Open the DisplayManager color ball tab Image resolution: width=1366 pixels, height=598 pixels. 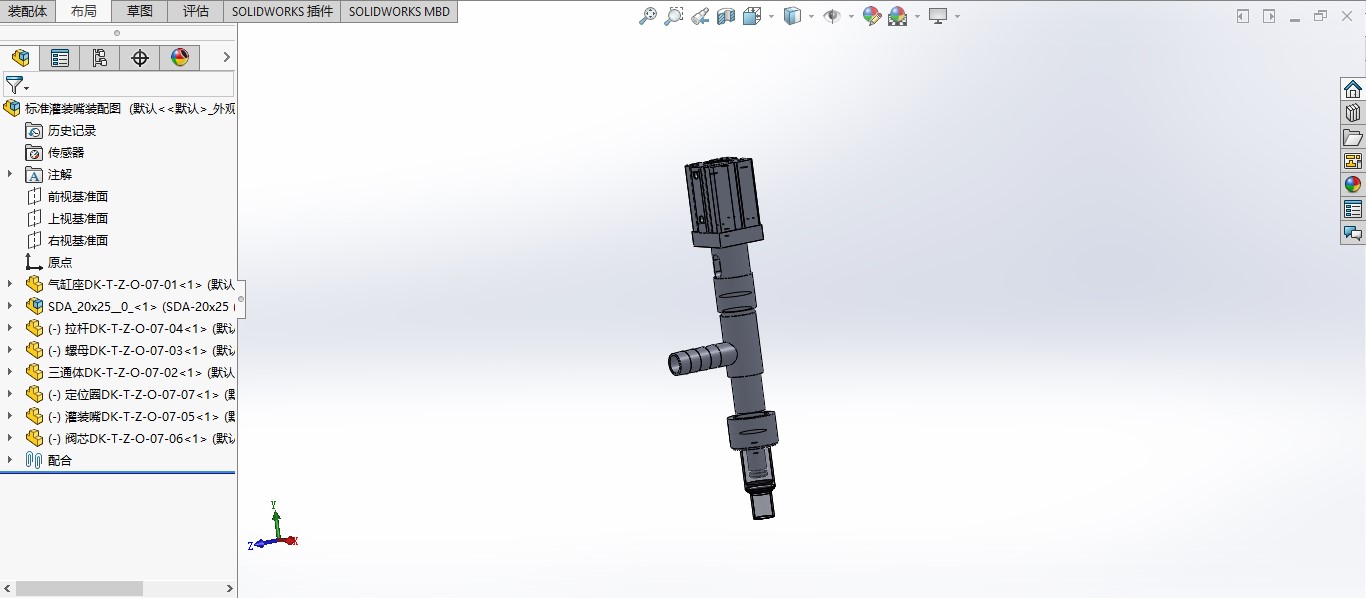(180, 58)
